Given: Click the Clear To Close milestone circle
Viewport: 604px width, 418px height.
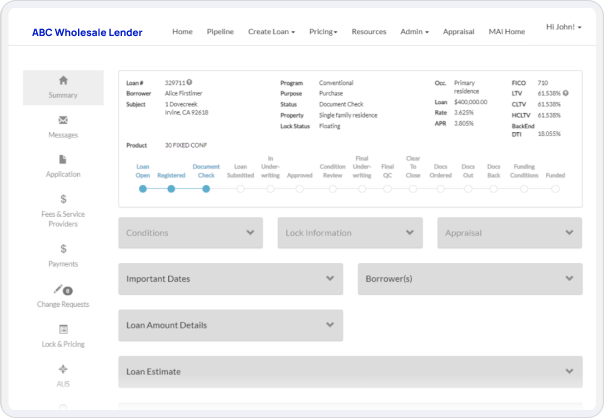Looking at the screenshot, I should pos(413,189).
